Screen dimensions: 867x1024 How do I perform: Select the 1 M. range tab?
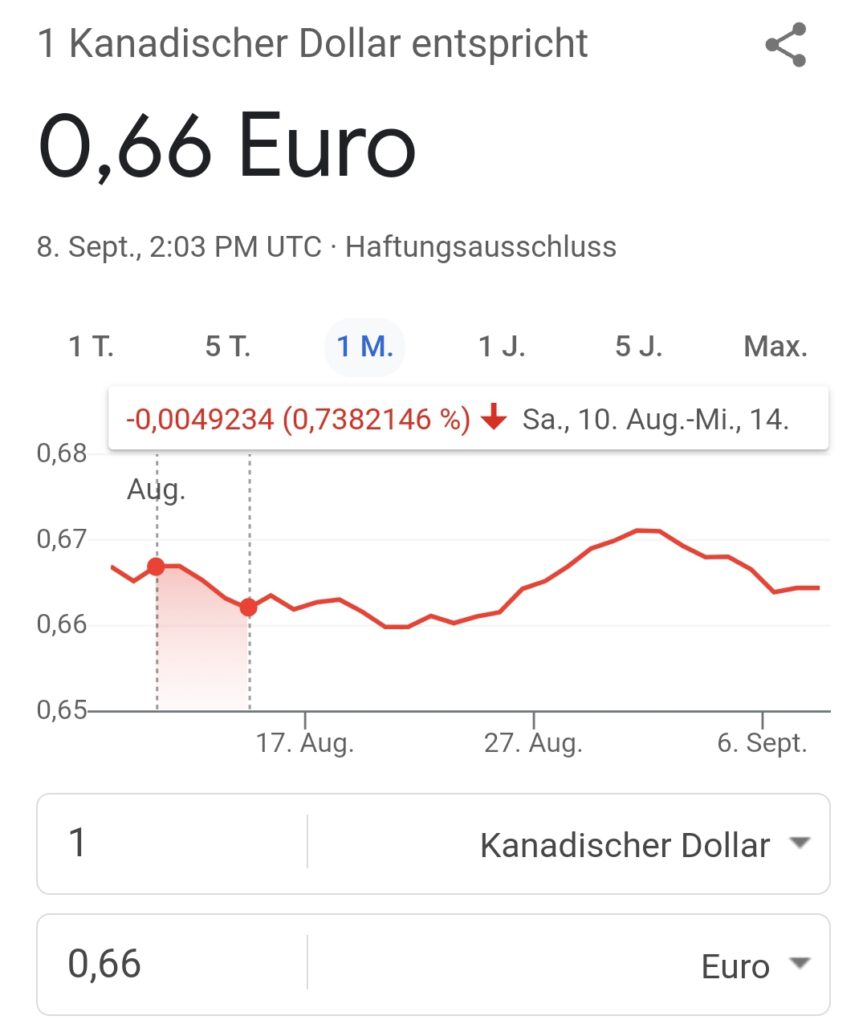pos(364,347)
